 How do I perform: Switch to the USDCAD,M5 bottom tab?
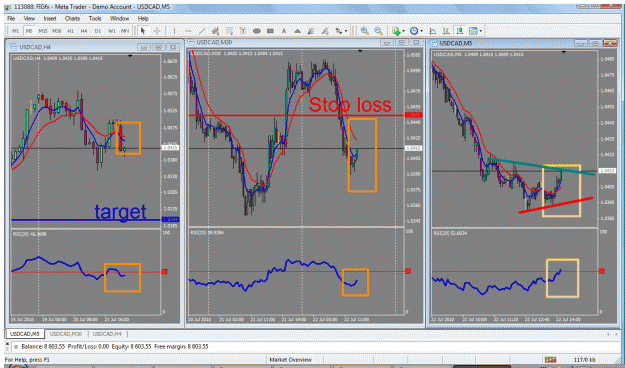(25, 334)
